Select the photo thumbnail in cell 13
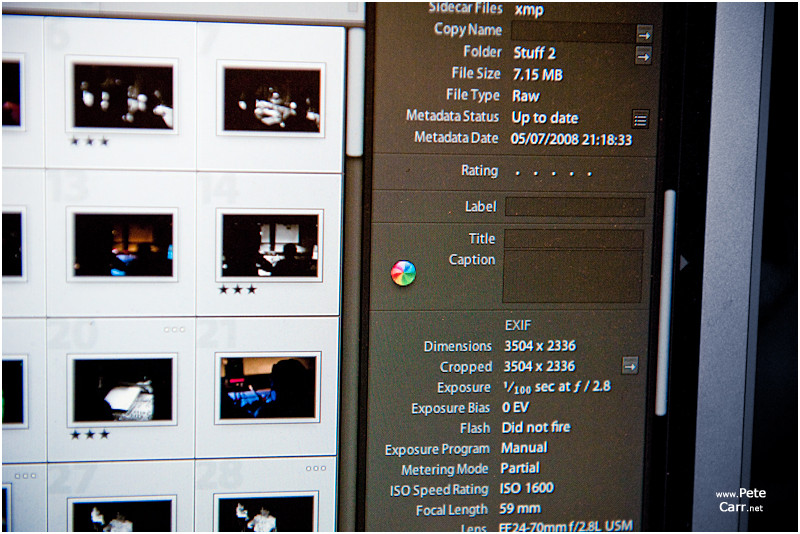Viewport: 800px width, 534px height. [x=123, y=245]
